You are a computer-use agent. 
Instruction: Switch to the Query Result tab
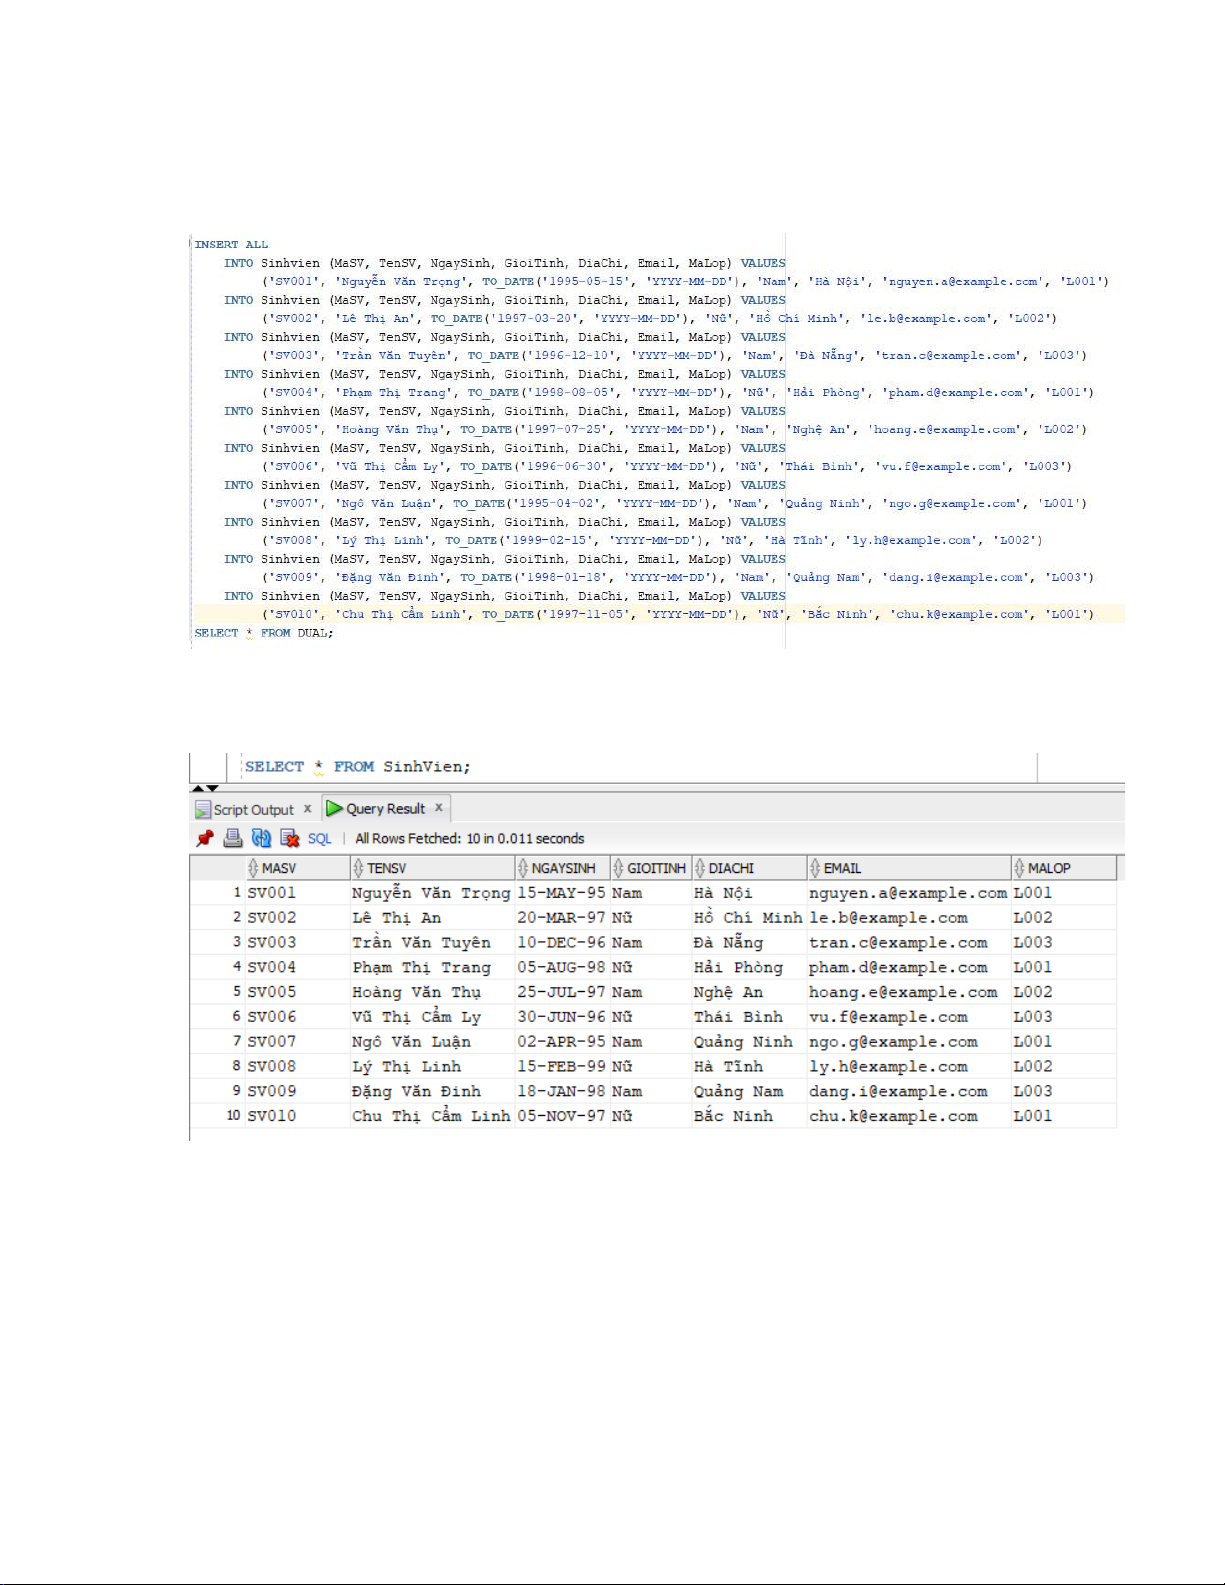click(x=384, y=809)
